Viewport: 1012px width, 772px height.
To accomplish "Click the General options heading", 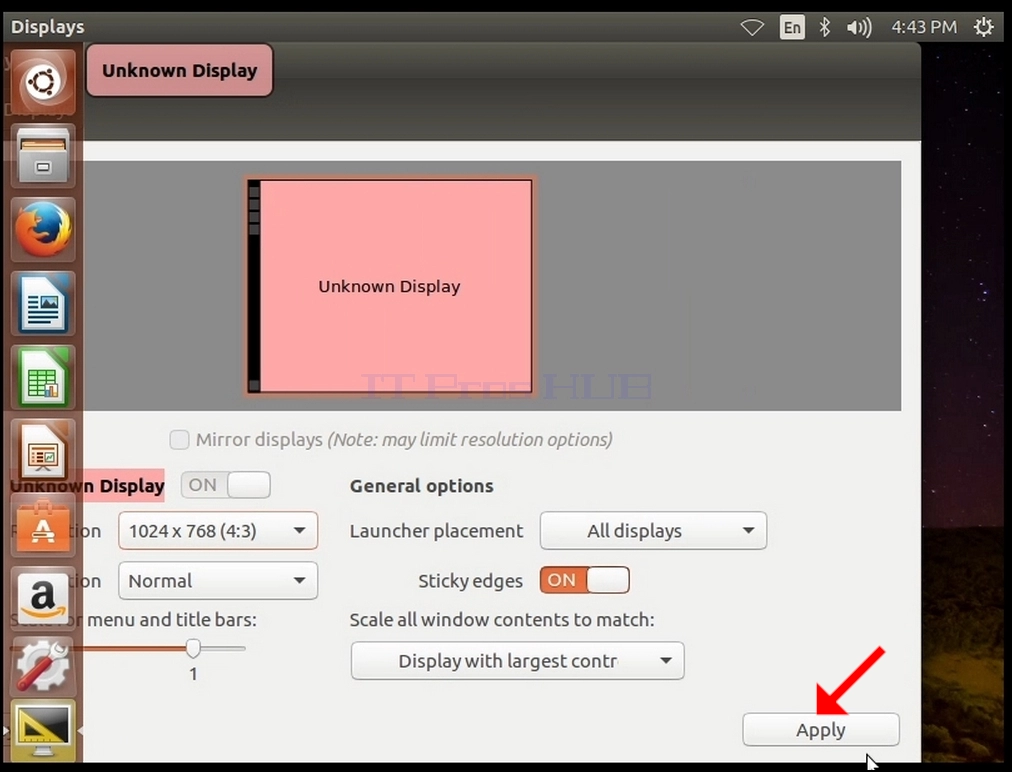I will click(x=421, y=485).
